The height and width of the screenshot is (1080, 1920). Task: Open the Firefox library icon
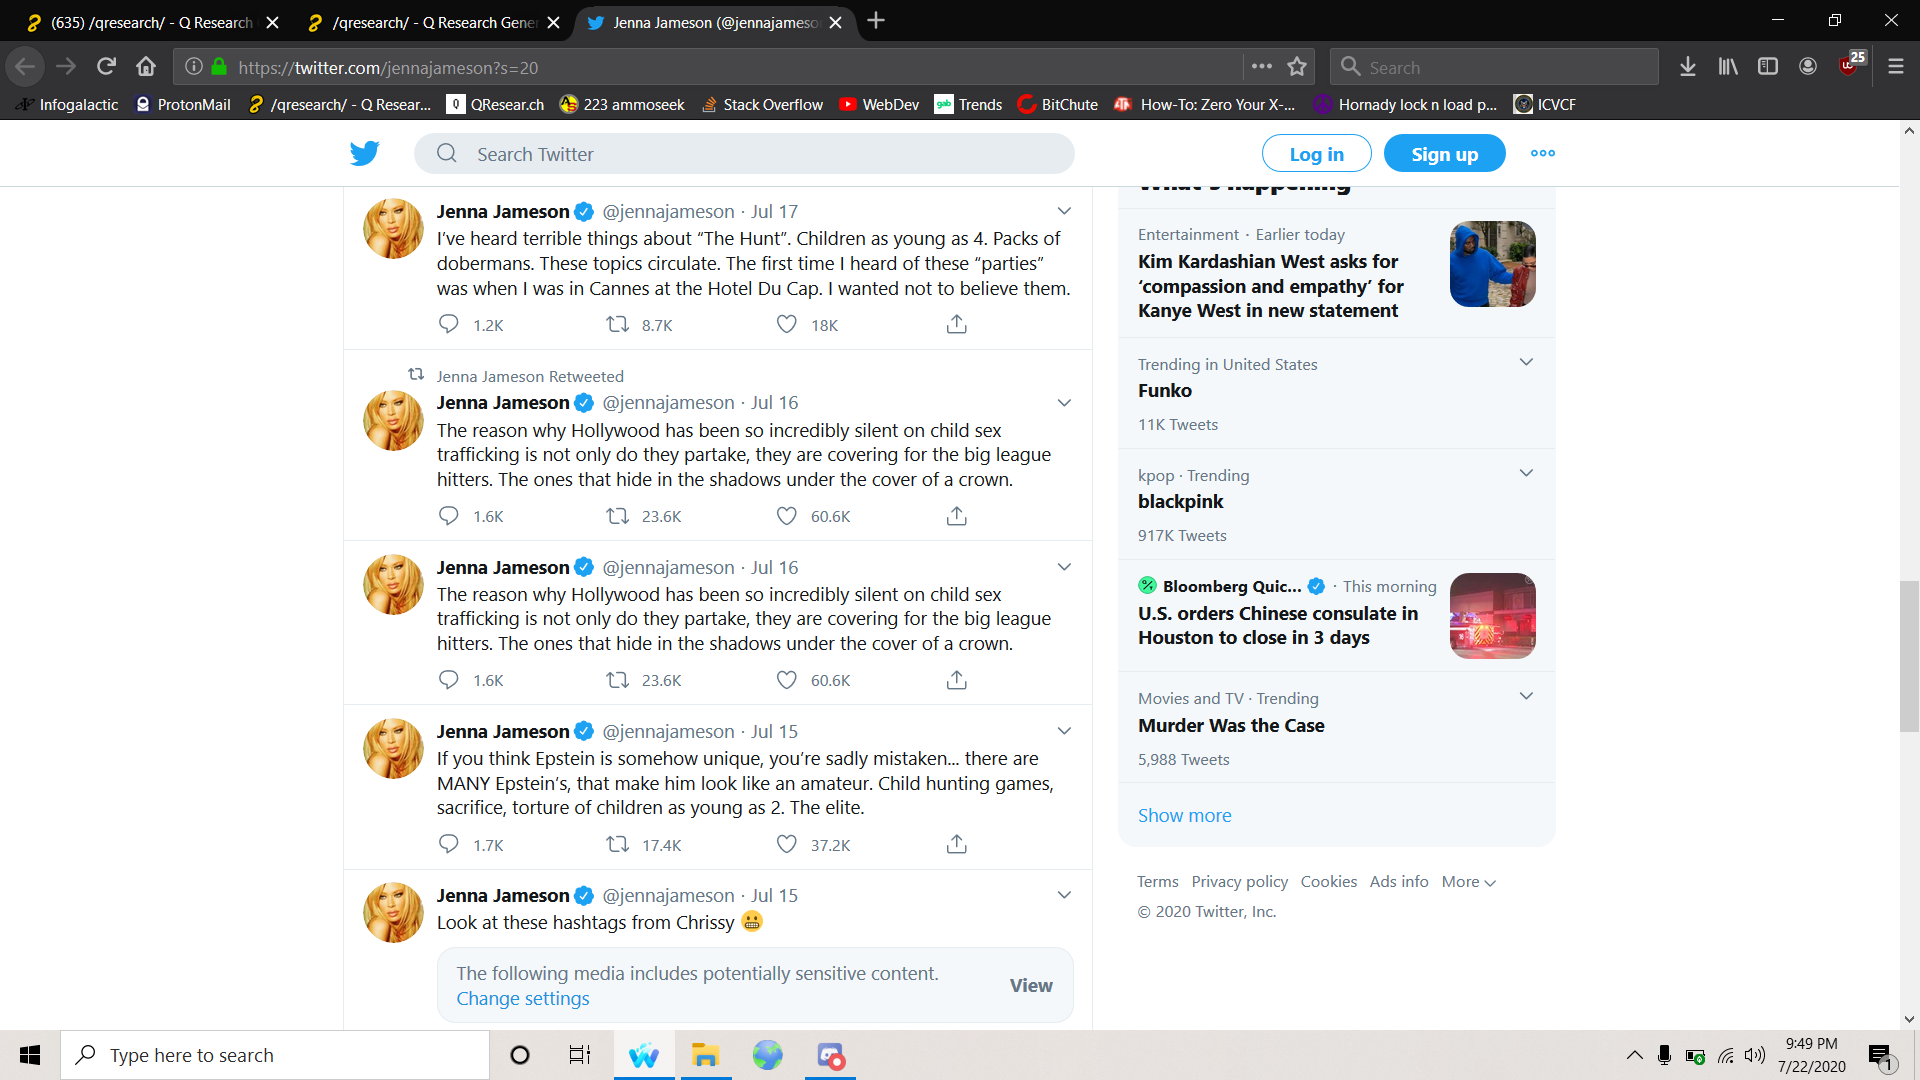point(1728,67)
